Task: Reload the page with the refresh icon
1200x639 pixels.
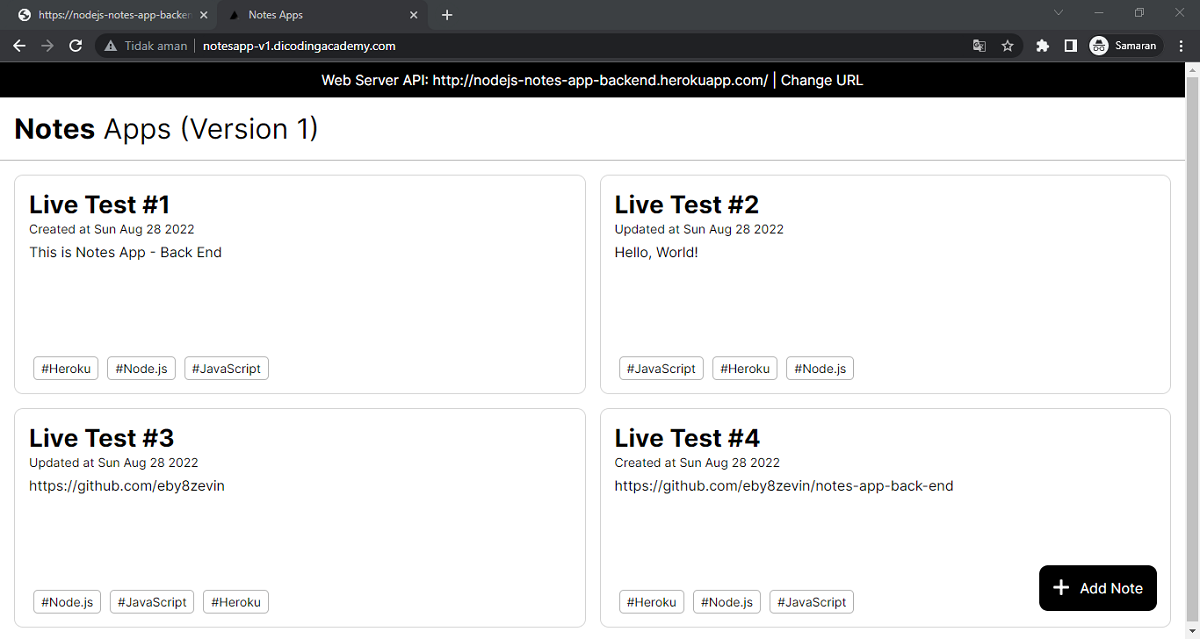Action: [x=75, y=46]
